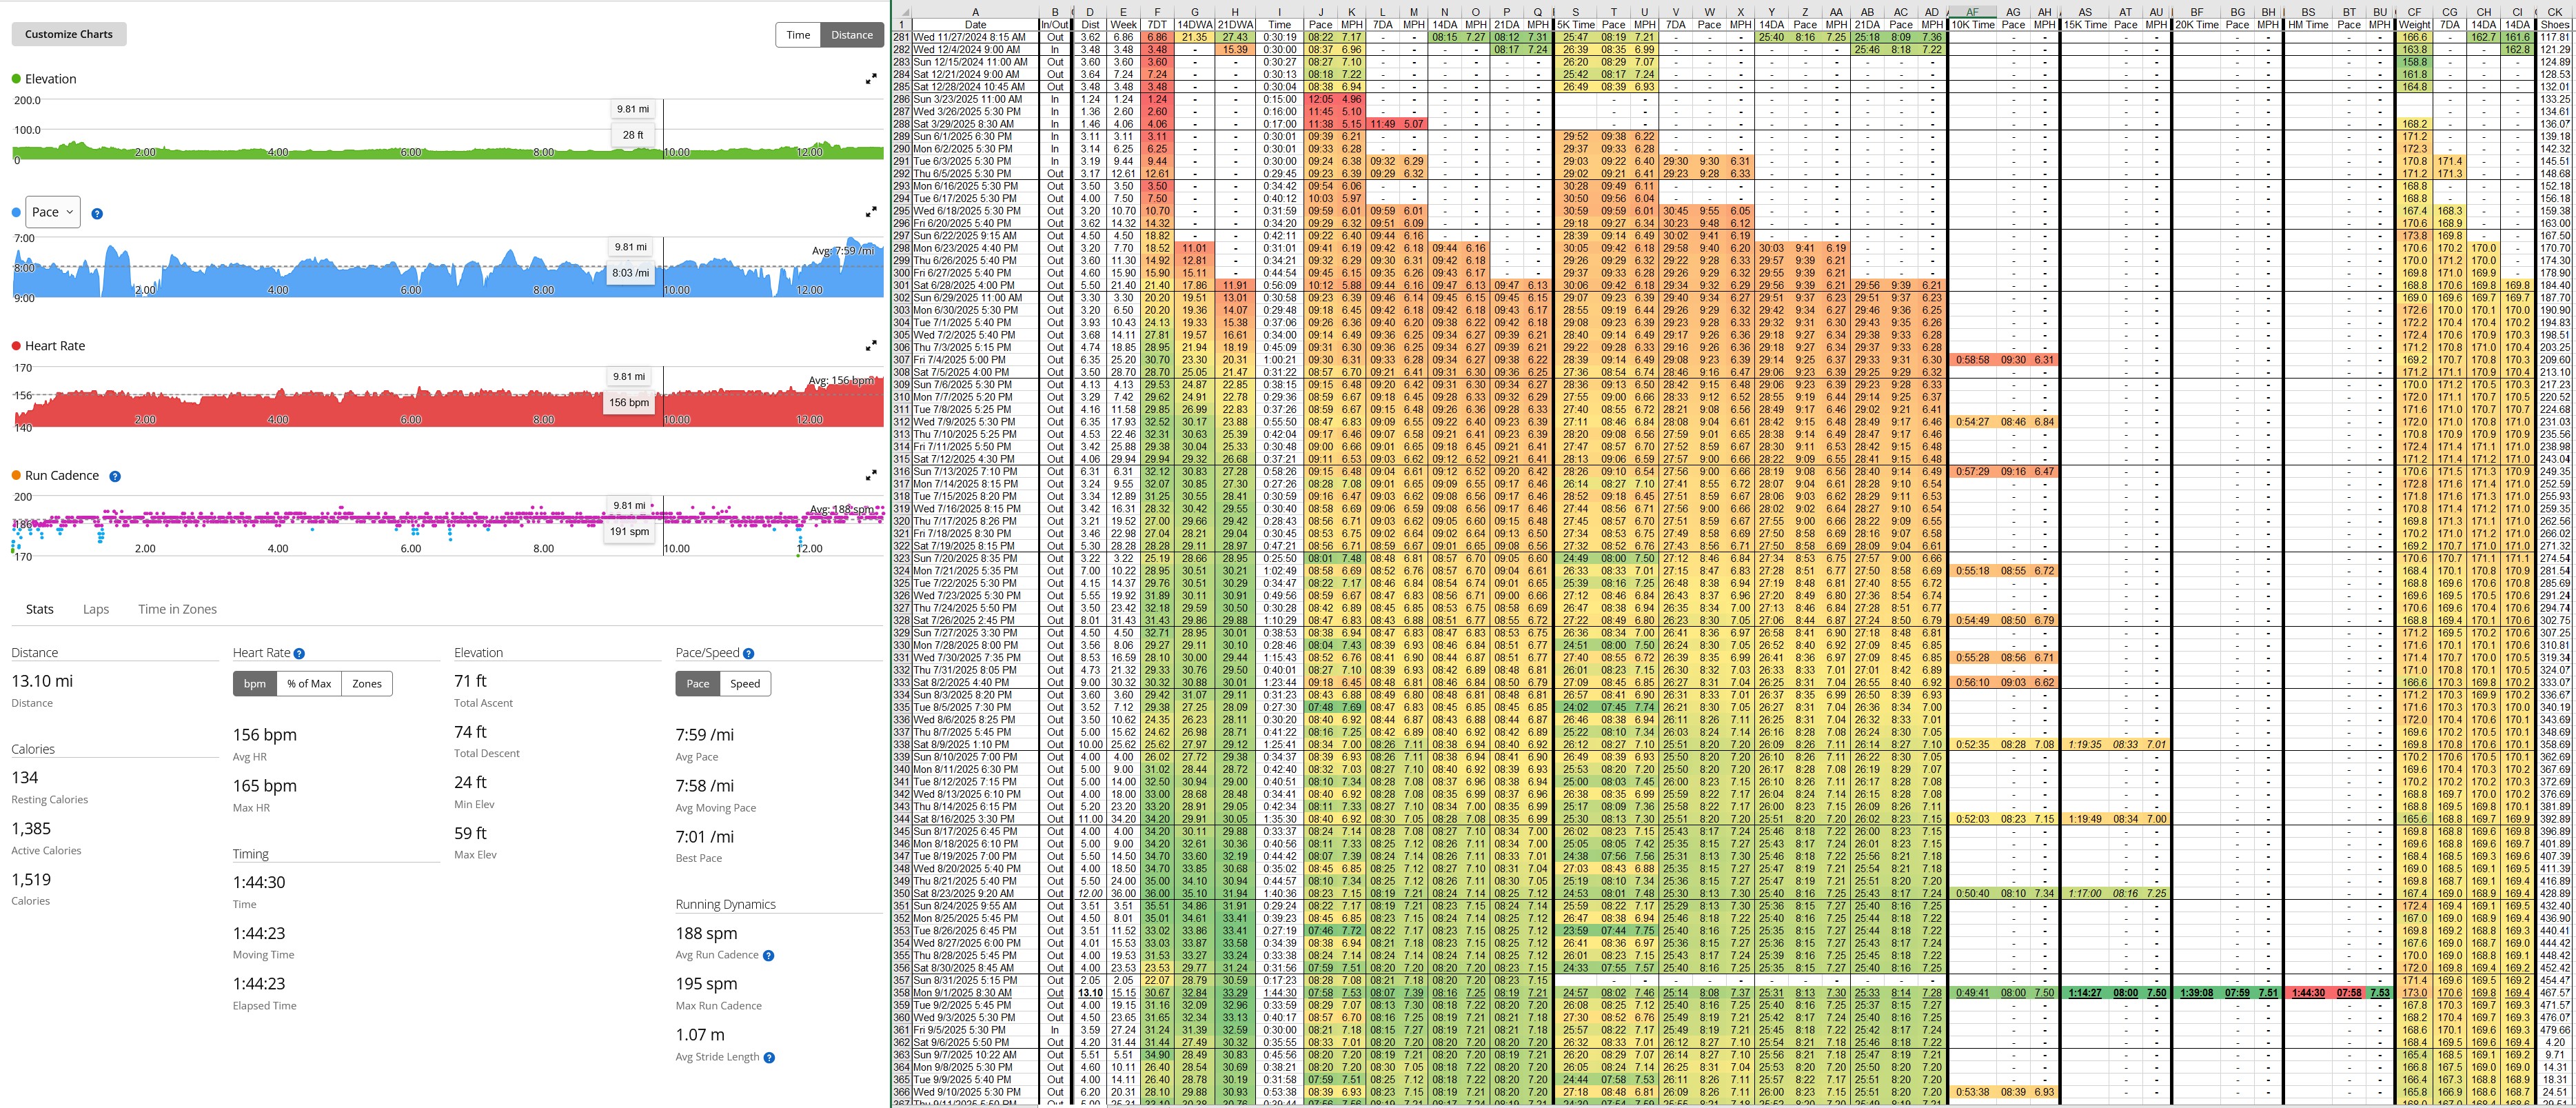Expand the Run Cadence chart to fullscreen

pyautogui.click(x=871, y=476)
